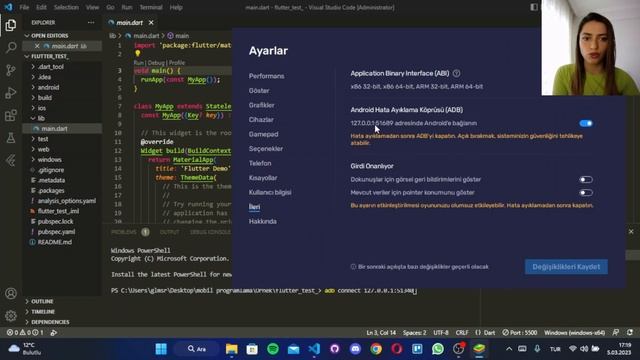Open WhatsApp from taskbar
Viewport: 640px width, 360px height.
[x=438, y=349]
